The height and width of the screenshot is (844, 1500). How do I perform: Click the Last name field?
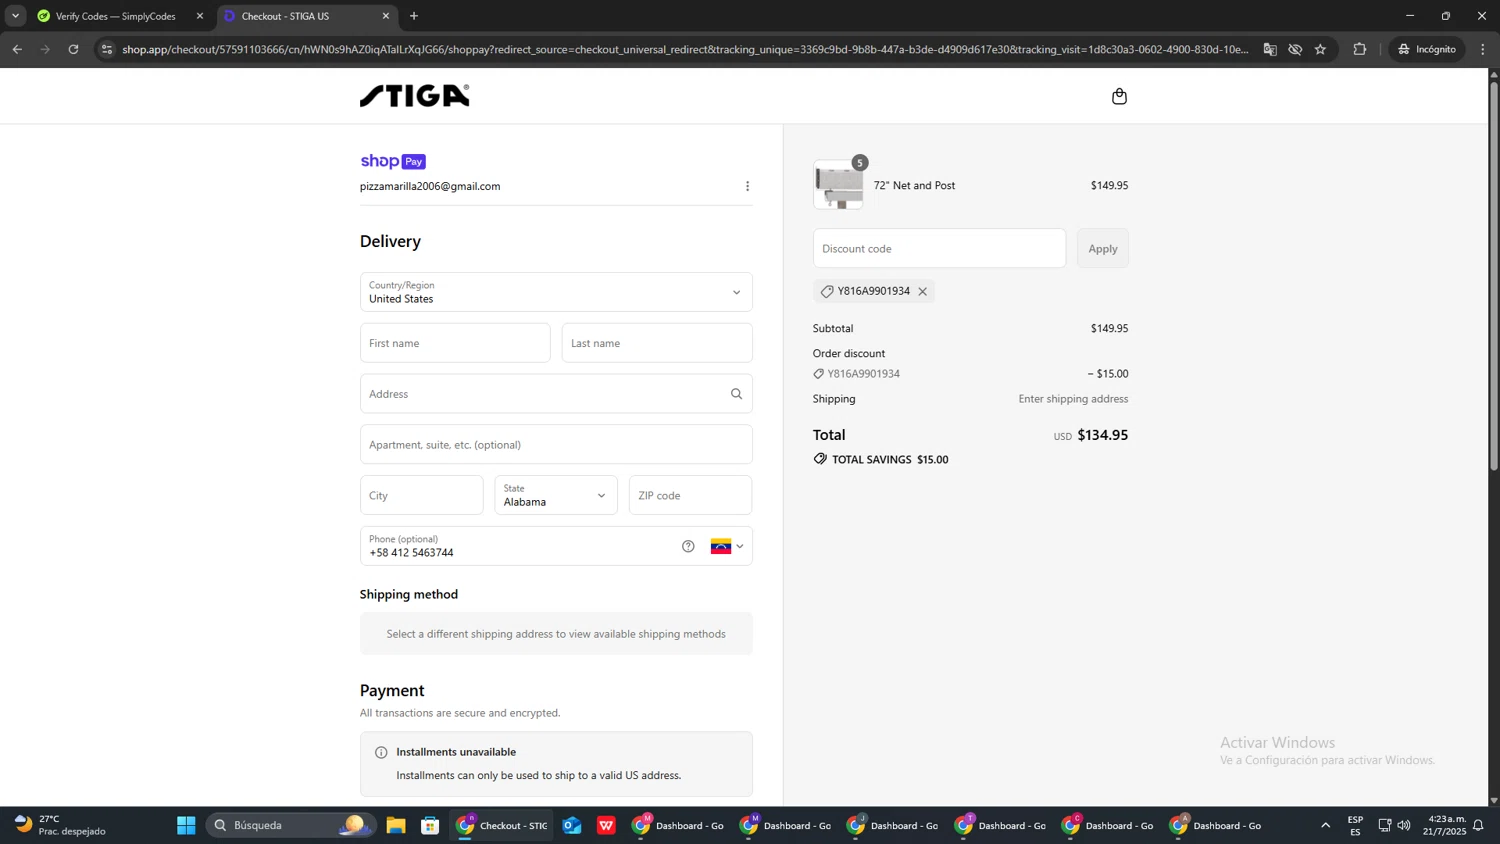(657, 343)
